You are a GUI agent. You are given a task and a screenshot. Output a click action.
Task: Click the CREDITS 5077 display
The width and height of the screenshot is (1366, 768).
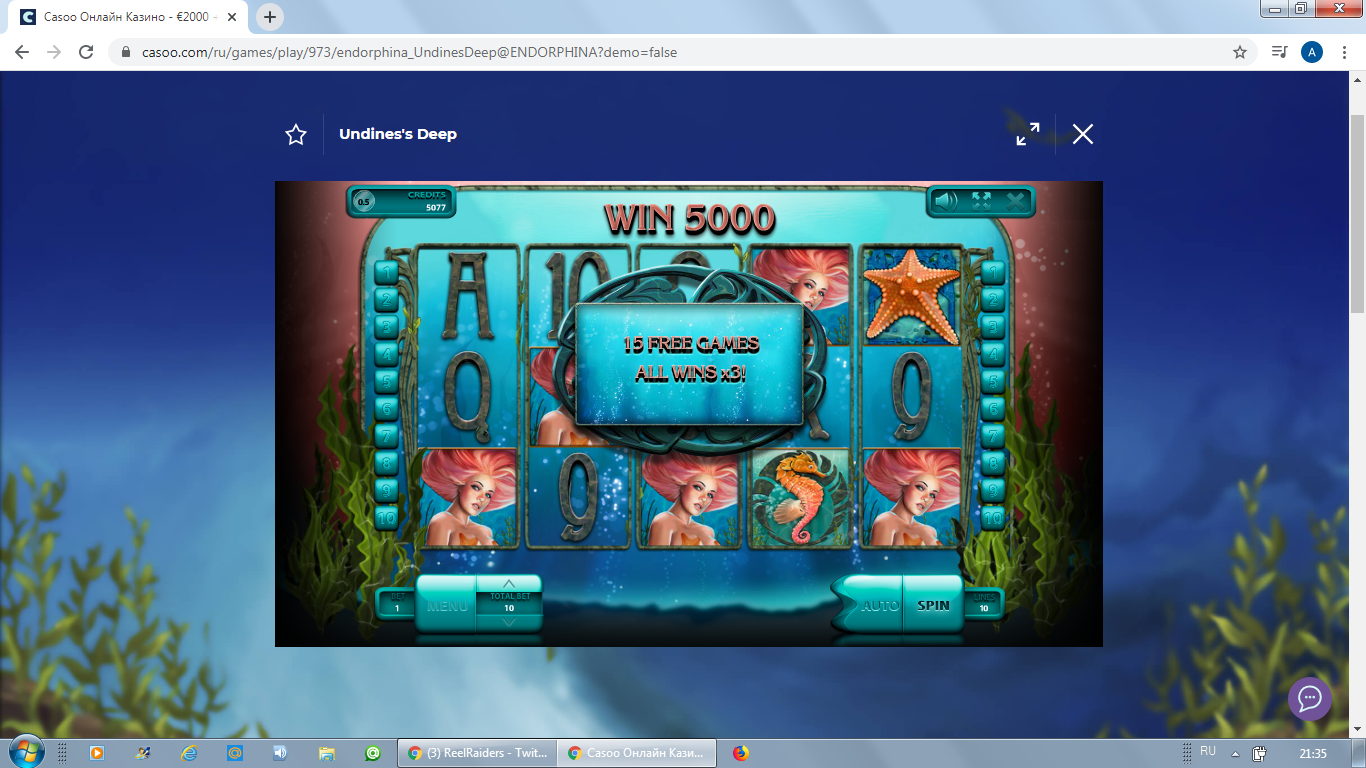(x=402, y=201)
